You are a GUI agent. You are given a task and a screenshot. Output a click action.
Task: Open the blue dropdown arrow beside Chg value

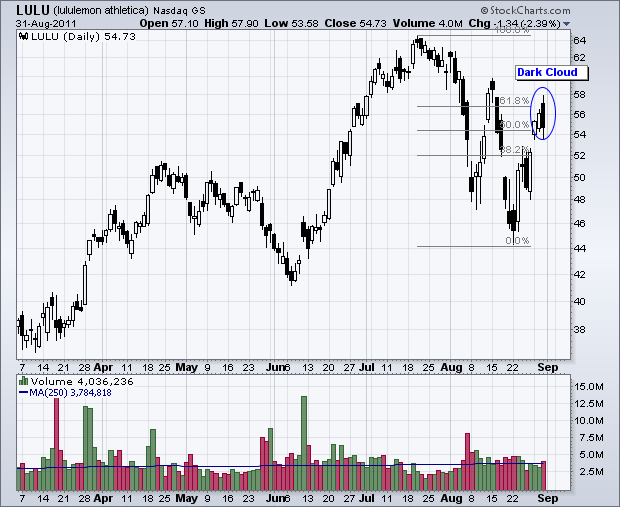coord(566,24)
